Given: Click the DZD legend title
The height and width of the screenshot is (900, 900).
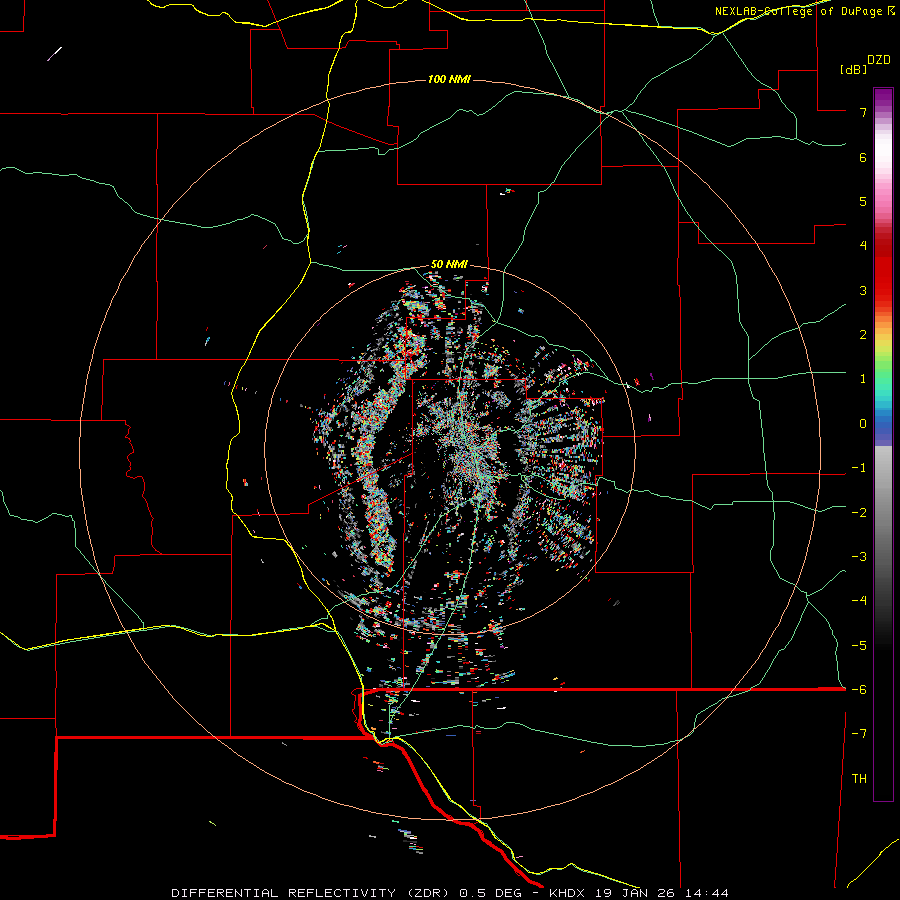Looking at the screenshot, I should [879, 60].
